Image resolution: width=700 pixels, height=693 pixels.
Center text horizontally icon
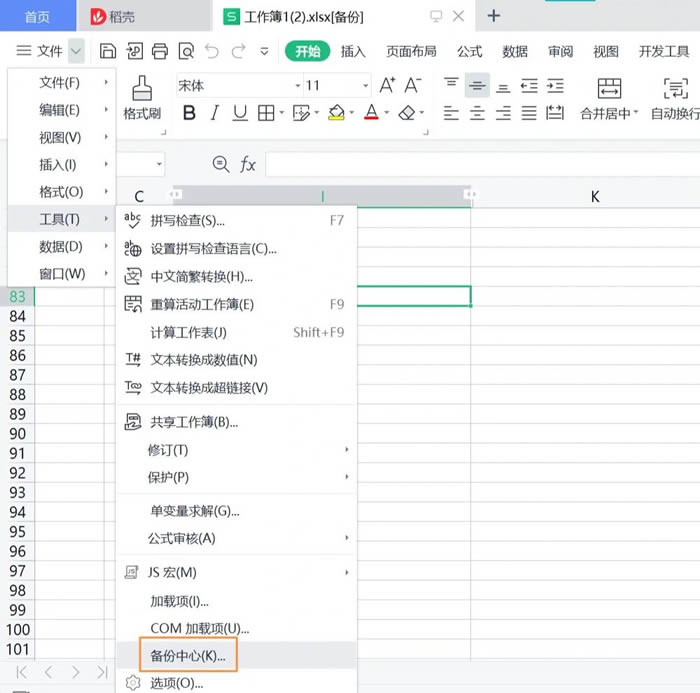coord(477,113)
